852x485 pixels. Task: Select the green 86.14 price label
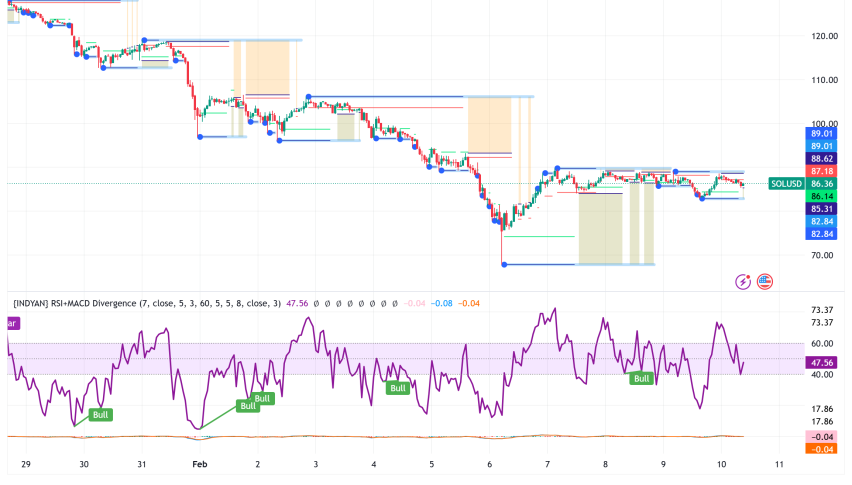[823, 197]
